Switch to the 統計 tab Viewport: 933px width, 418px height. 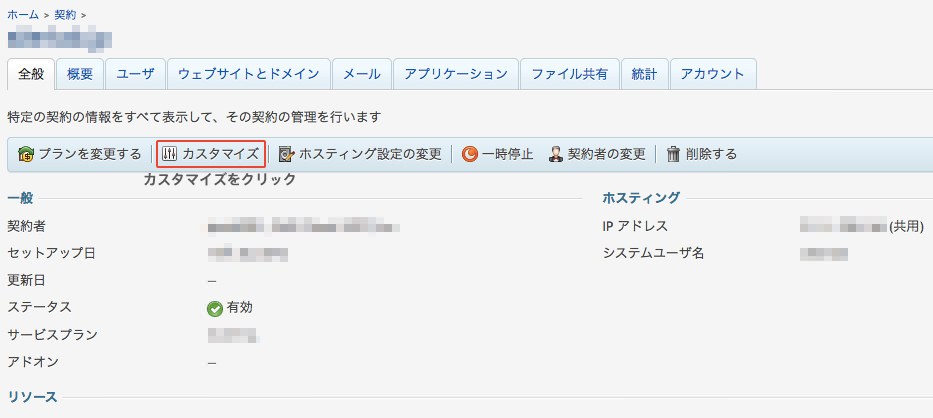pyautogui.click(x=644, y=74)
